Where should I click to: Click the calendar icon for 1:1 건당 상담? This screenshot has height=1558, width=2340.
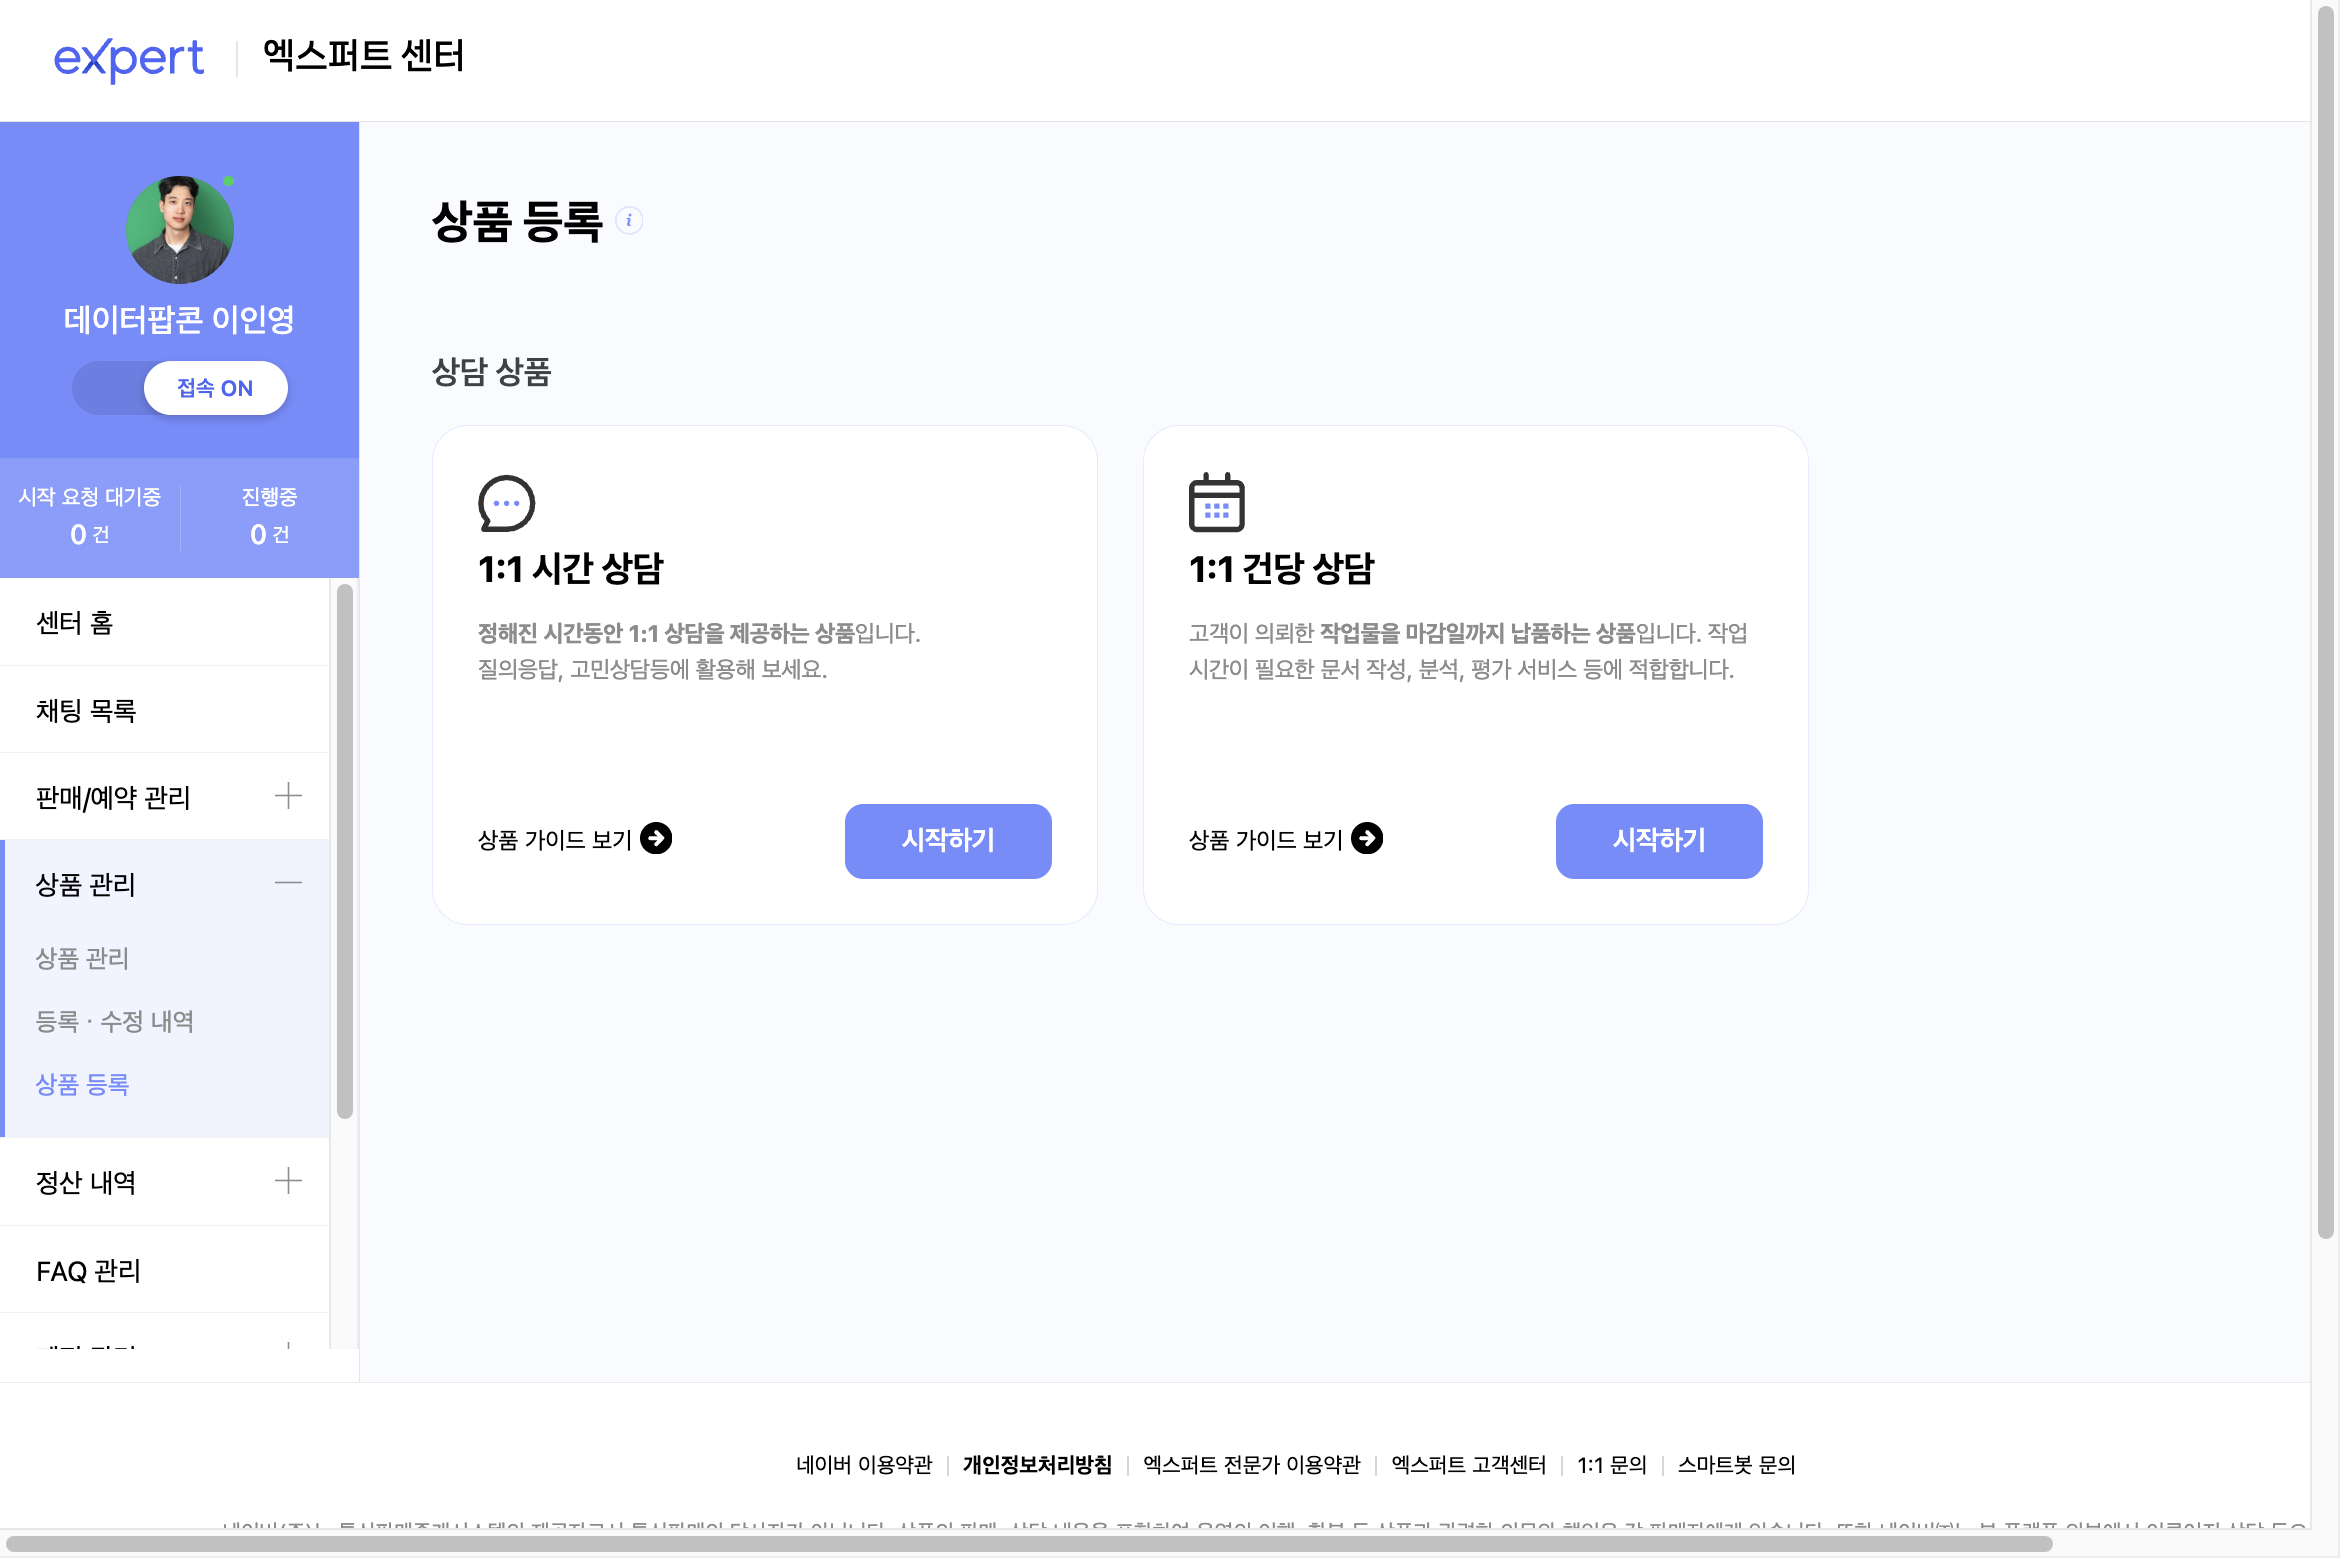[x=1216, y=502]
